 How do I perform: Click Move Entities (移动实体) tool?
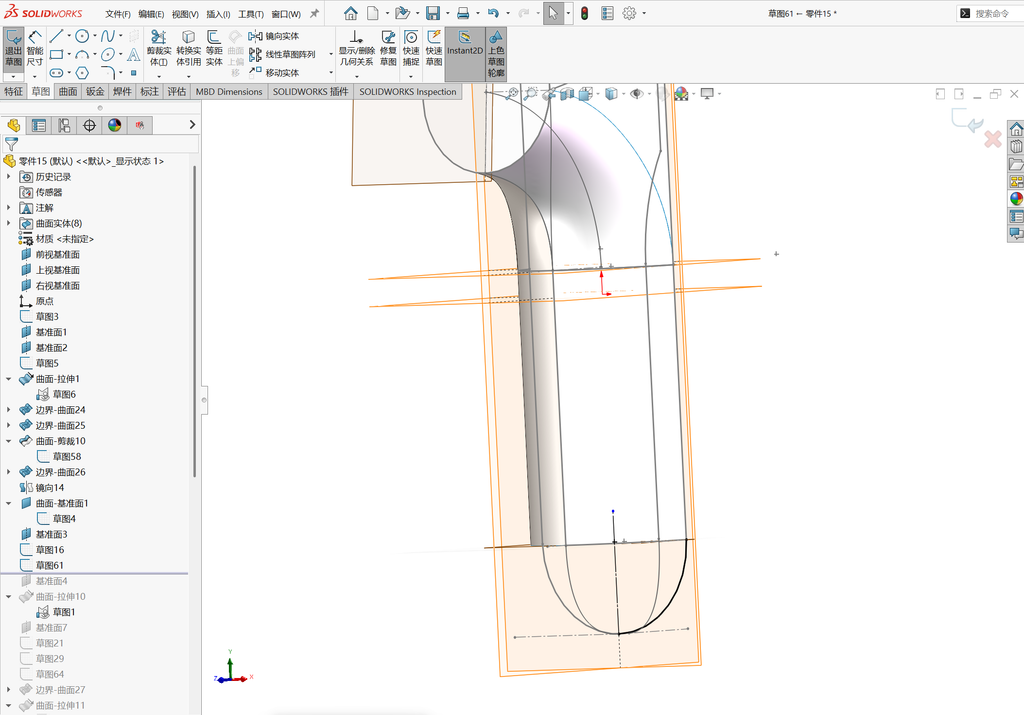click(274, 72)
